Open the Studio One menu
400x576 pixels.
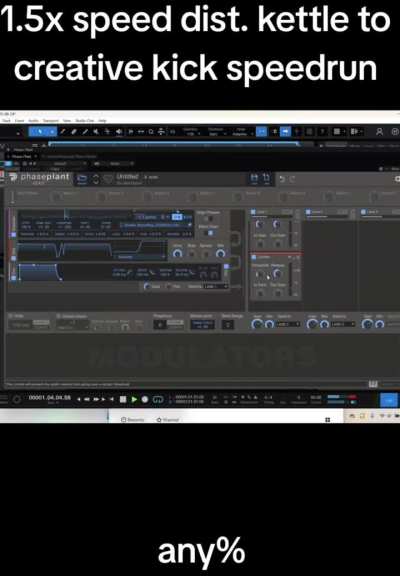84,120
